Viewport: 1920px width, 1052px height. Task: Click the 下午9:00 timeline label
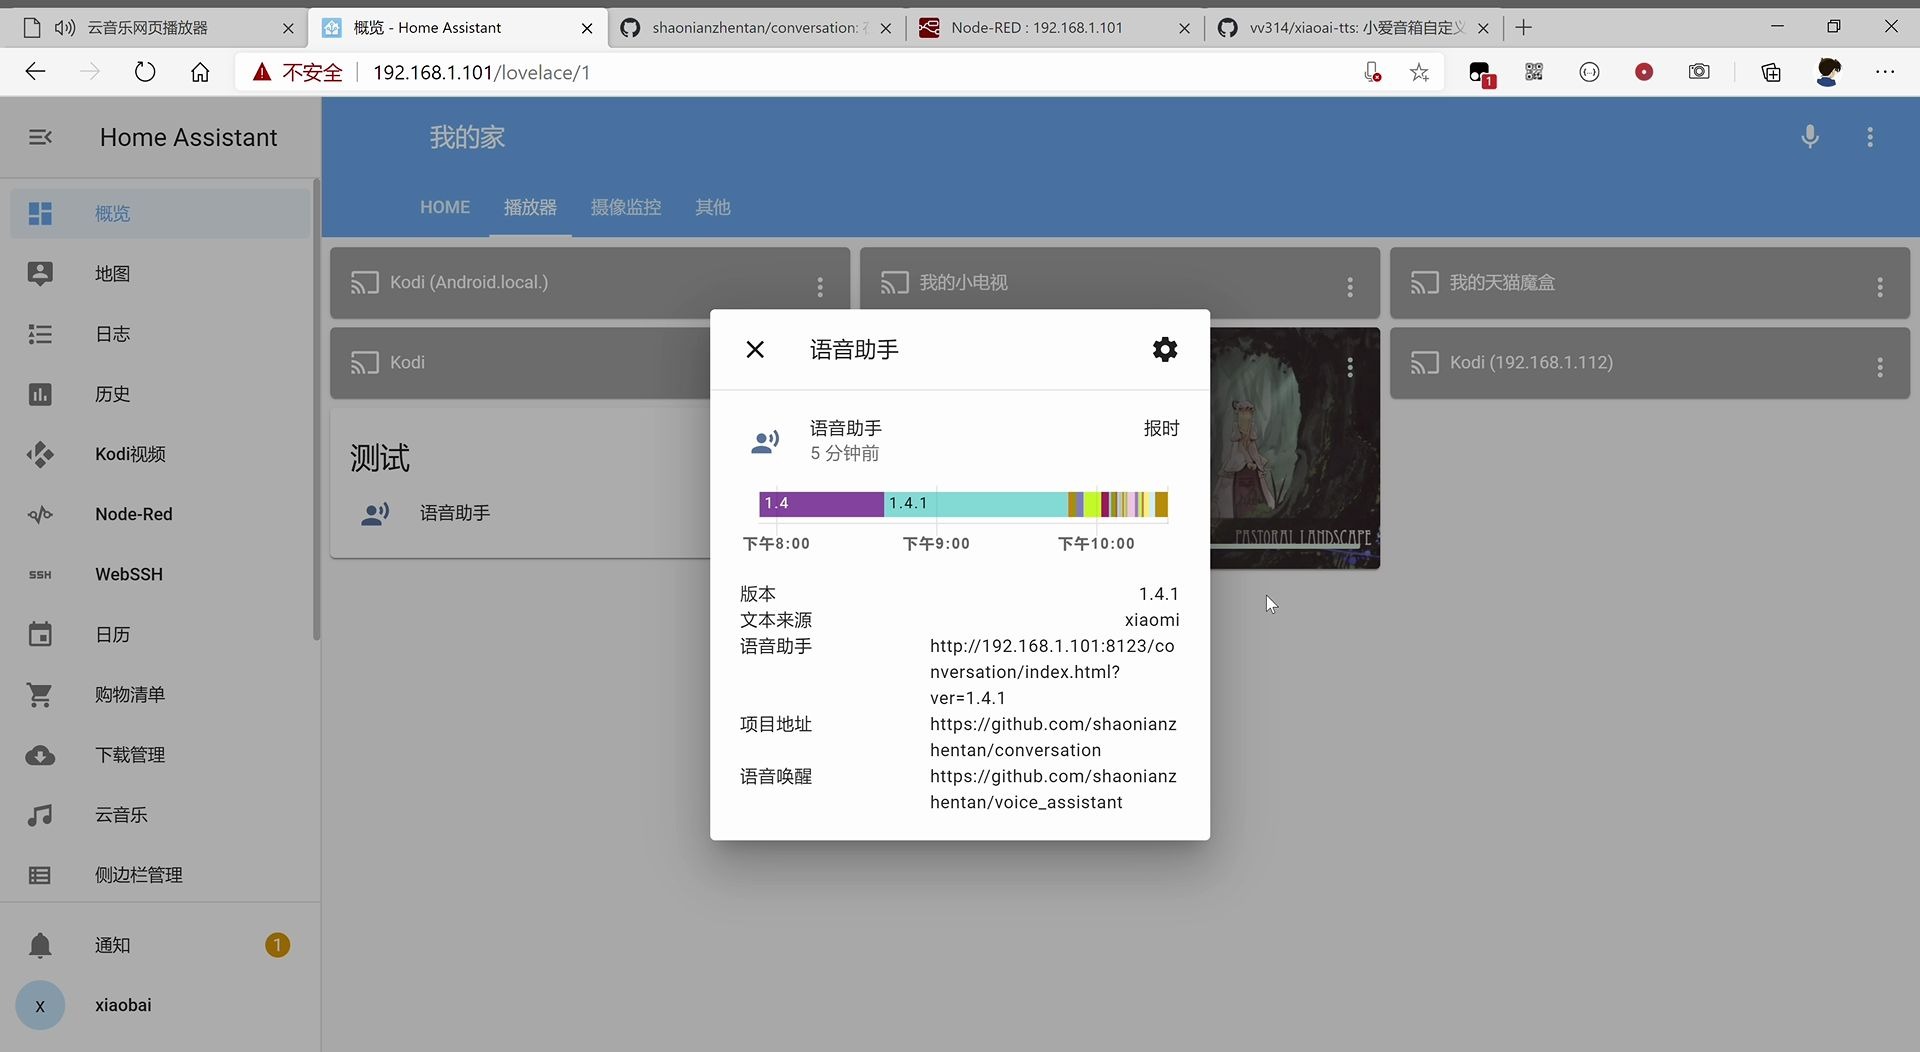pos(936,543)
